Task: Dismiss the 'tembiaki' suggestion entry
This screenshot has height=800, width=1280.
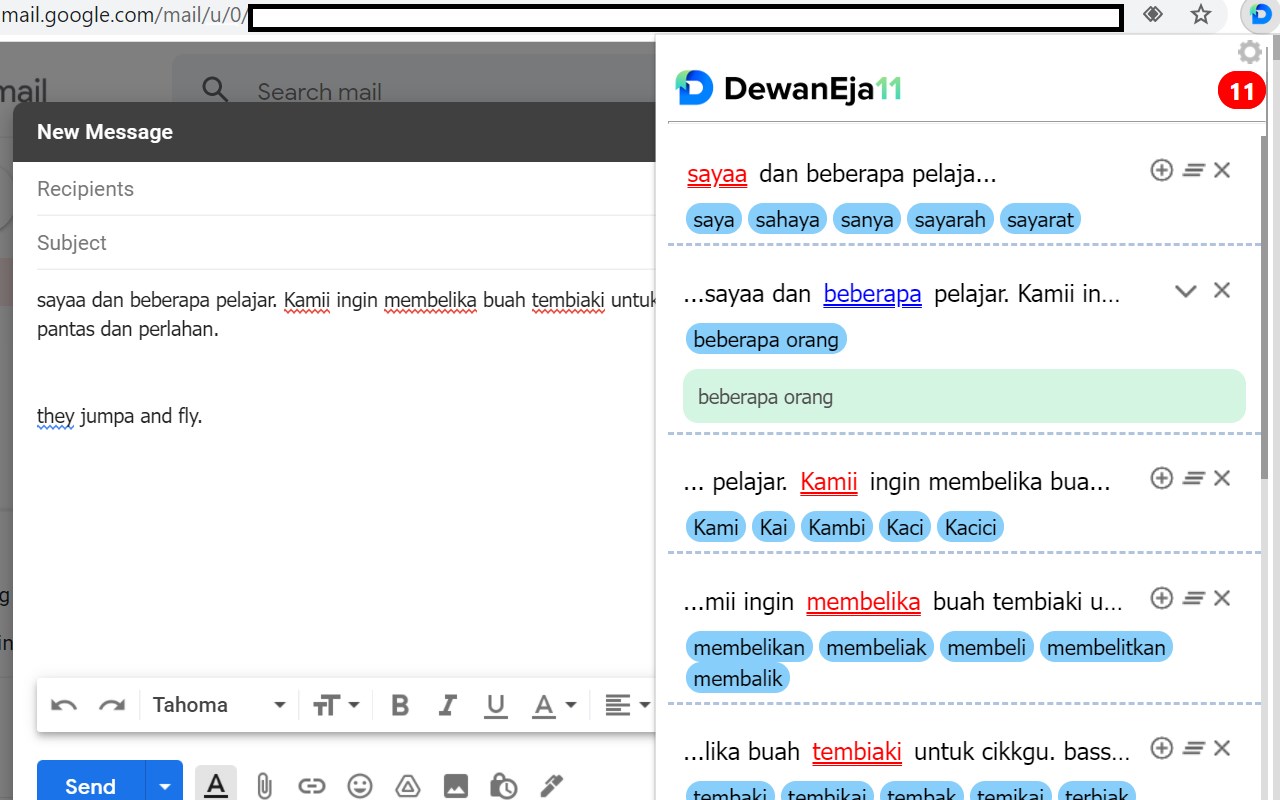Action: (x=1221, y=749)
